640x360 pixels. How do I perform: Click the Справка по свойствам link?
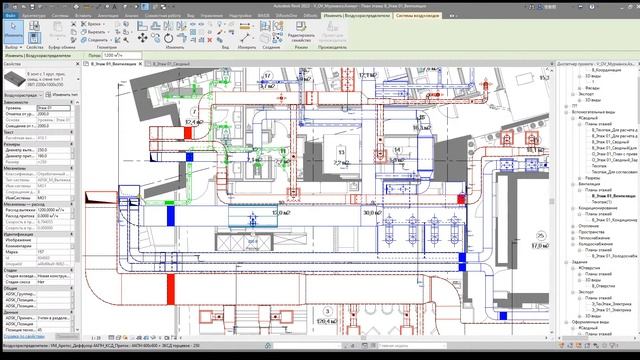coord(24,337)
